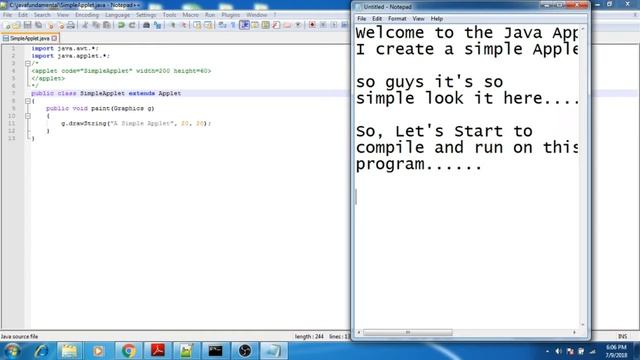This screenshot has height=360, width=640.
Task: Click the Stop Recording macro icon
Action: click(x=323, y=25)
